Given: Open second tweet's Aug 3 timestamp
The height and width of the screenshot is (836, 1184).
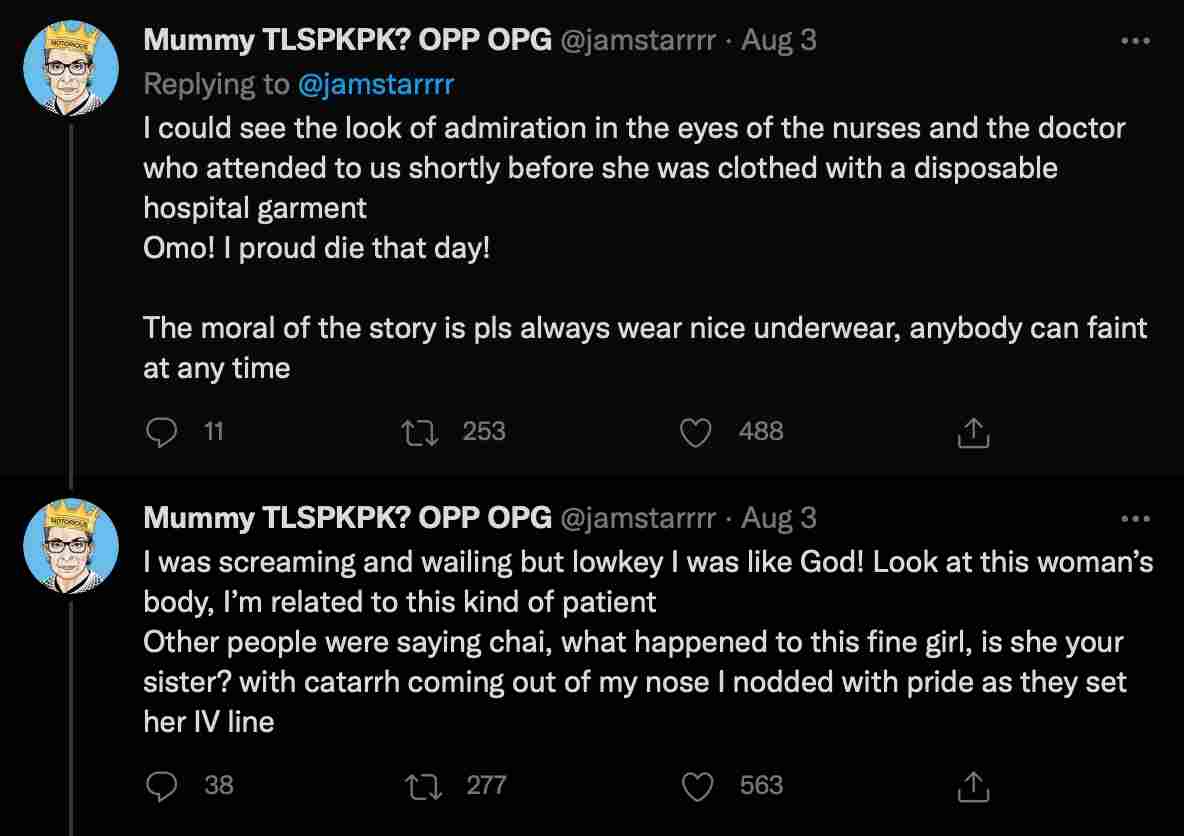Looking at the screenshot, I should [x=779, y=518].
